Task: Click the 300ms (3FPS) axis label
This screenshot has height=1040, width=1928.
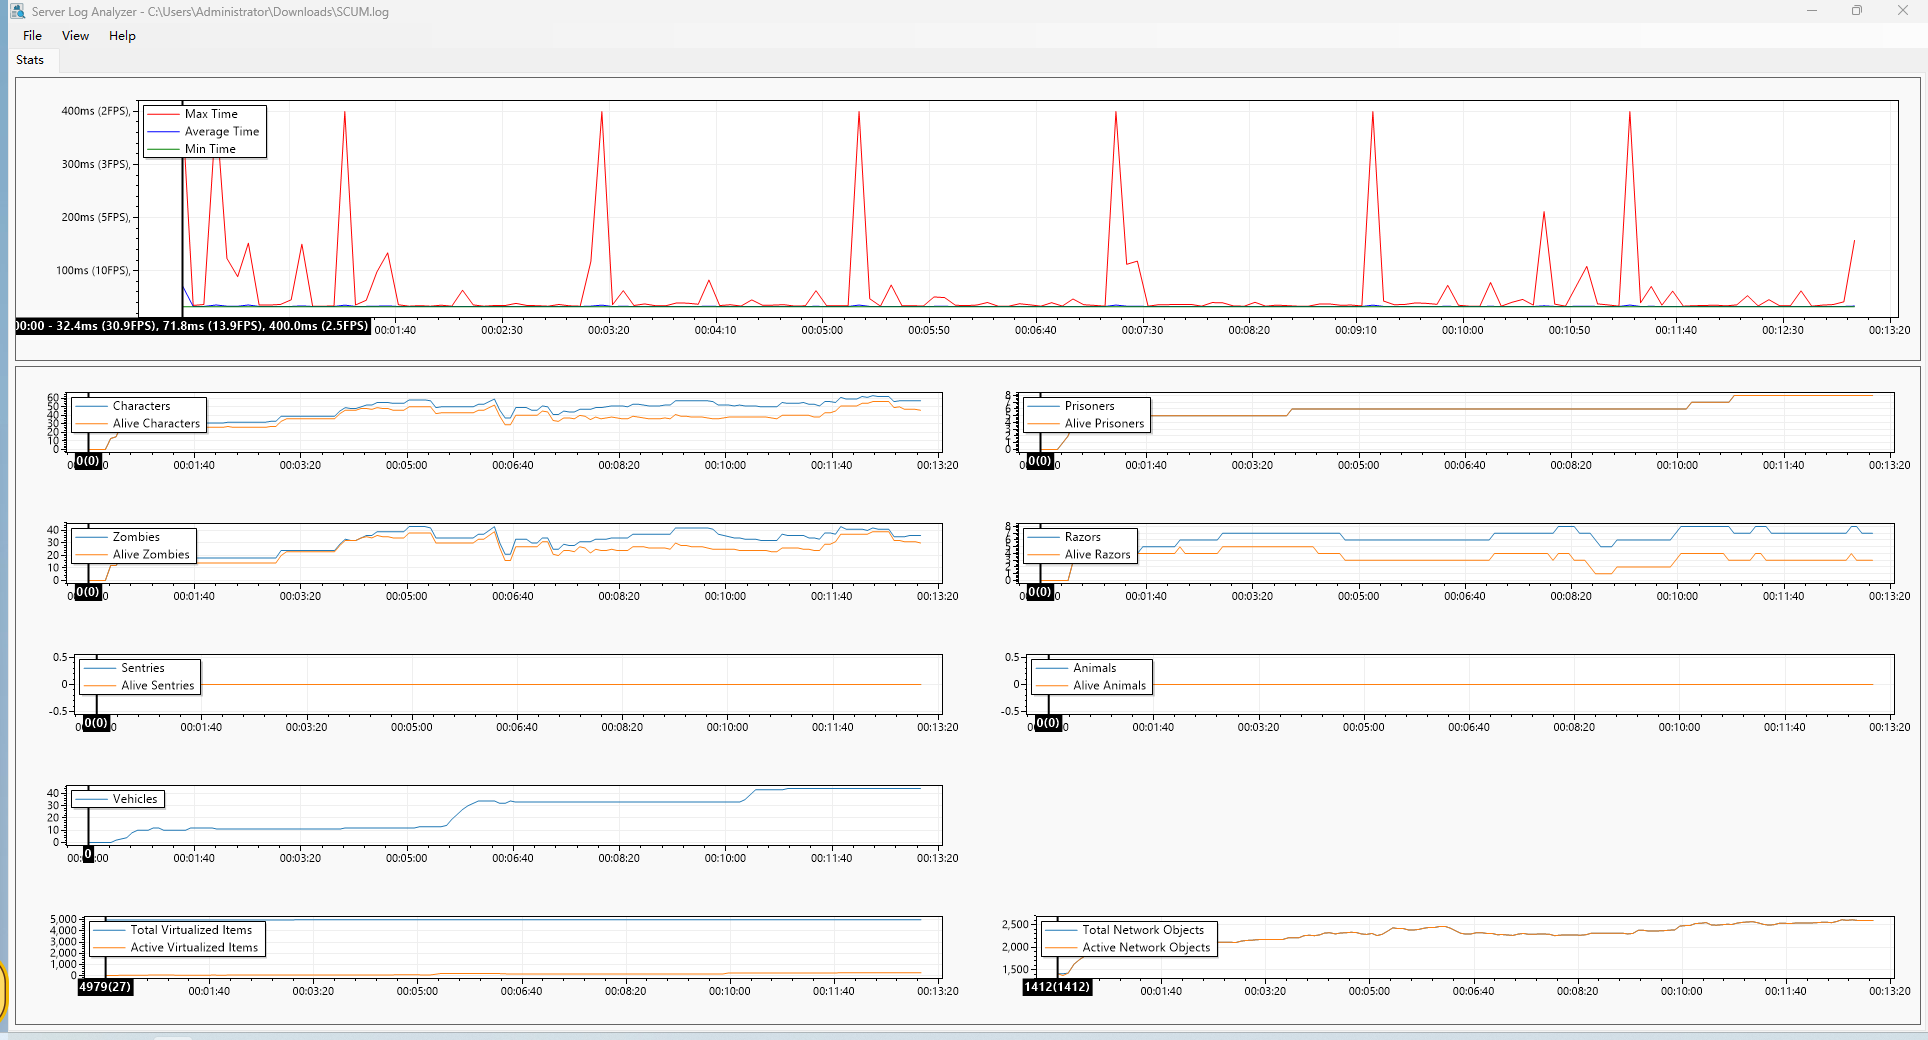Action: (95, 164)
